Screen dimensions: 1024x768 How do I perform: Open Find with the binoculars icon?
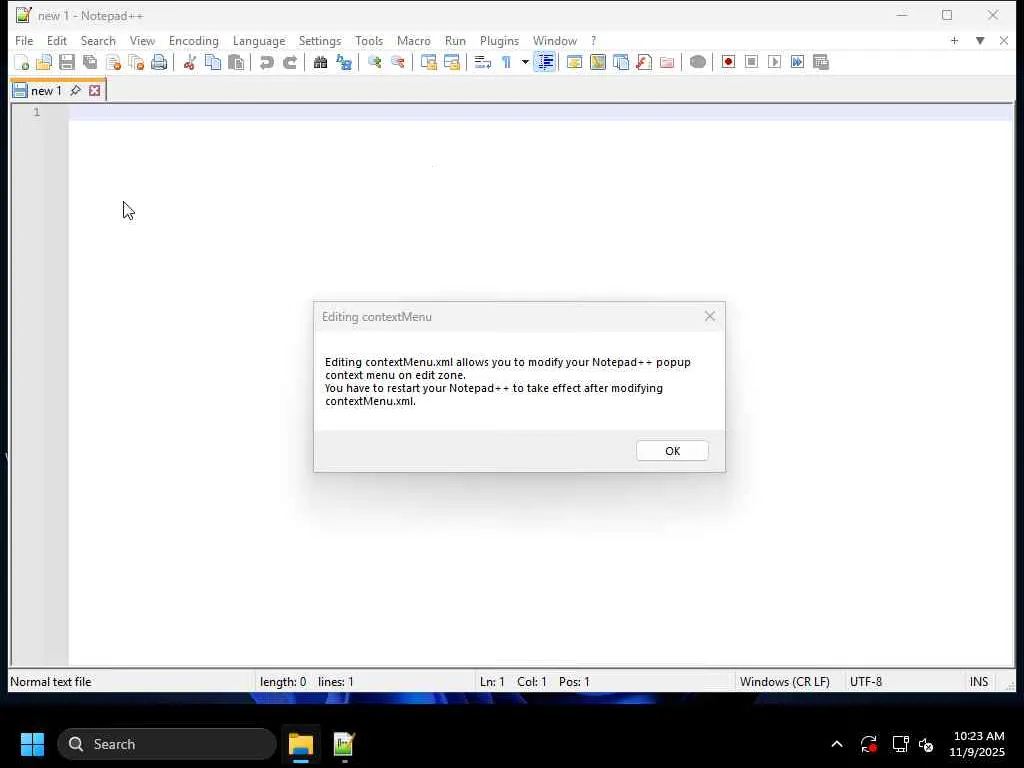[x=320, y=62]
